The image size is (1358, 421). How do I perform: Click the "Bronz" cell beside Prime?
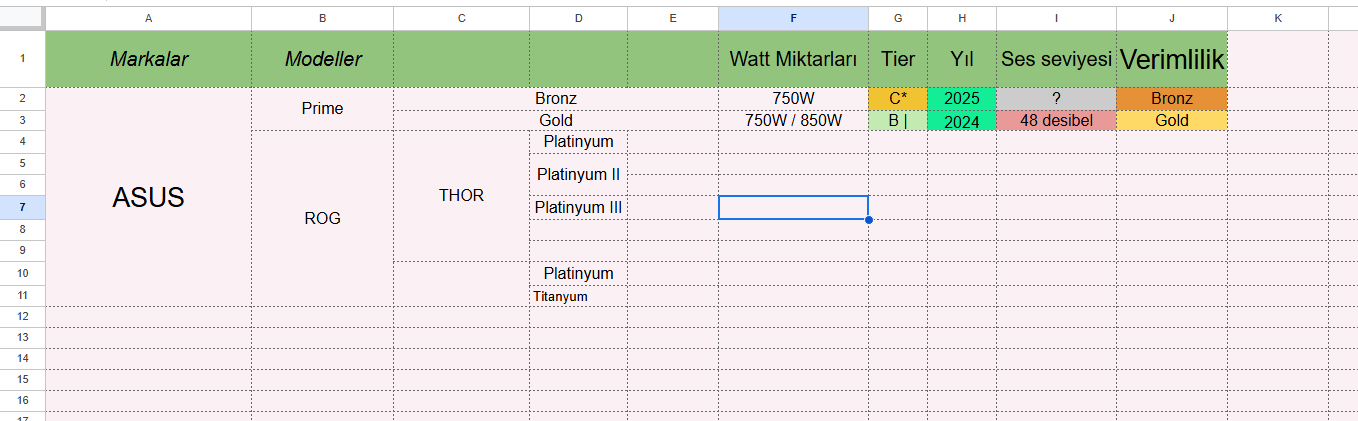556,99
